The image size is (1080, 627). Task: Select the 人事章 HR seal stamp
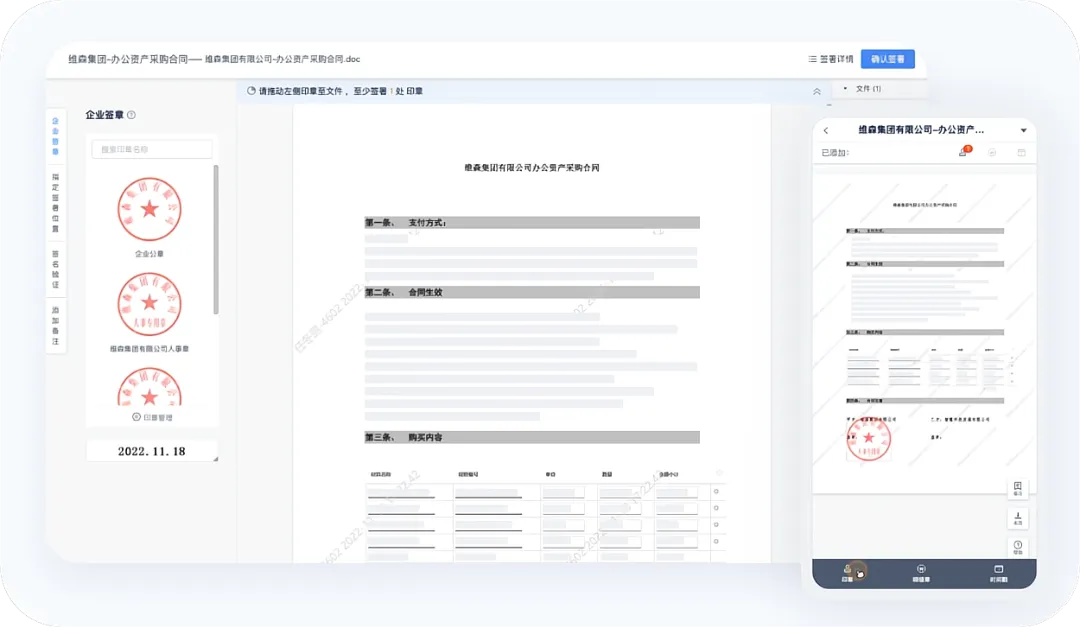coord(149,303)
